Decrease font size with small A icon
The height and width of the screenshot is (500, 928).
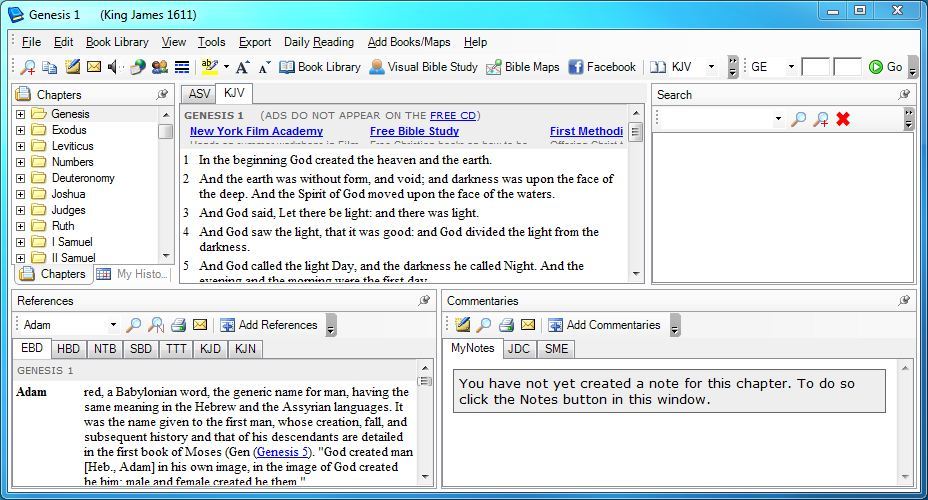(264, 67)
